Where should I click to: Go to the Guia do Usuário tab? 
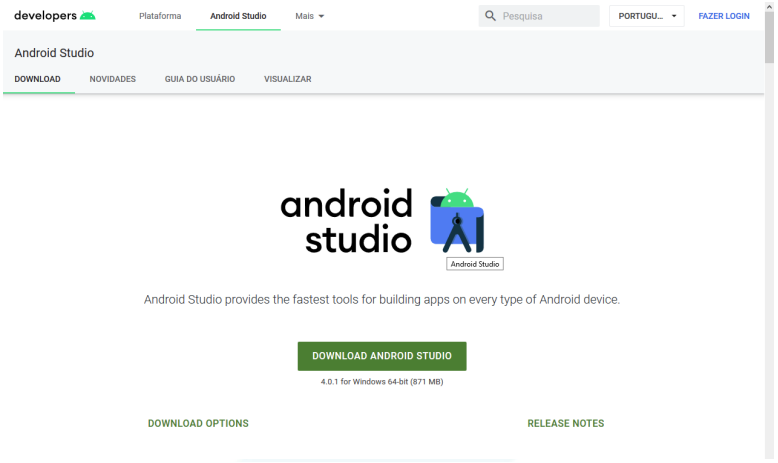coord(200,79)
